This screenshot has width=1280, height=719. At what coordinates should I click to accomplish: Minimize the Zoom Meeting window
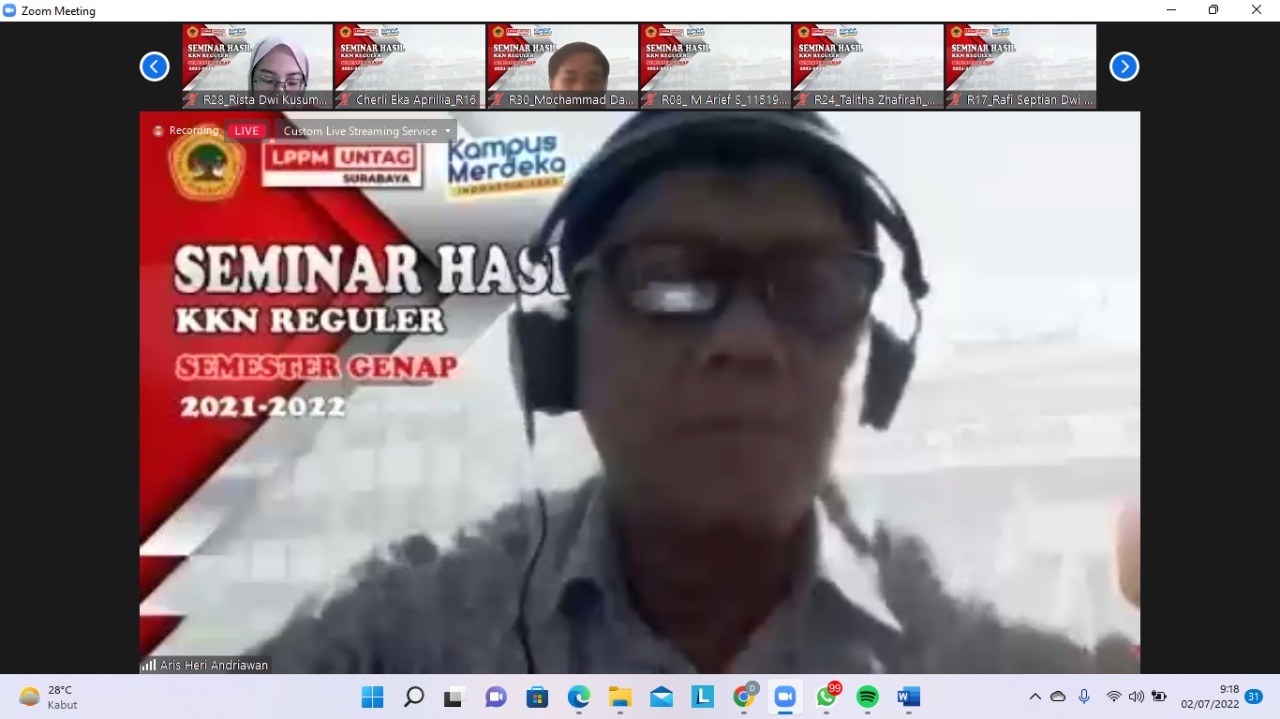click(1171, 10)
